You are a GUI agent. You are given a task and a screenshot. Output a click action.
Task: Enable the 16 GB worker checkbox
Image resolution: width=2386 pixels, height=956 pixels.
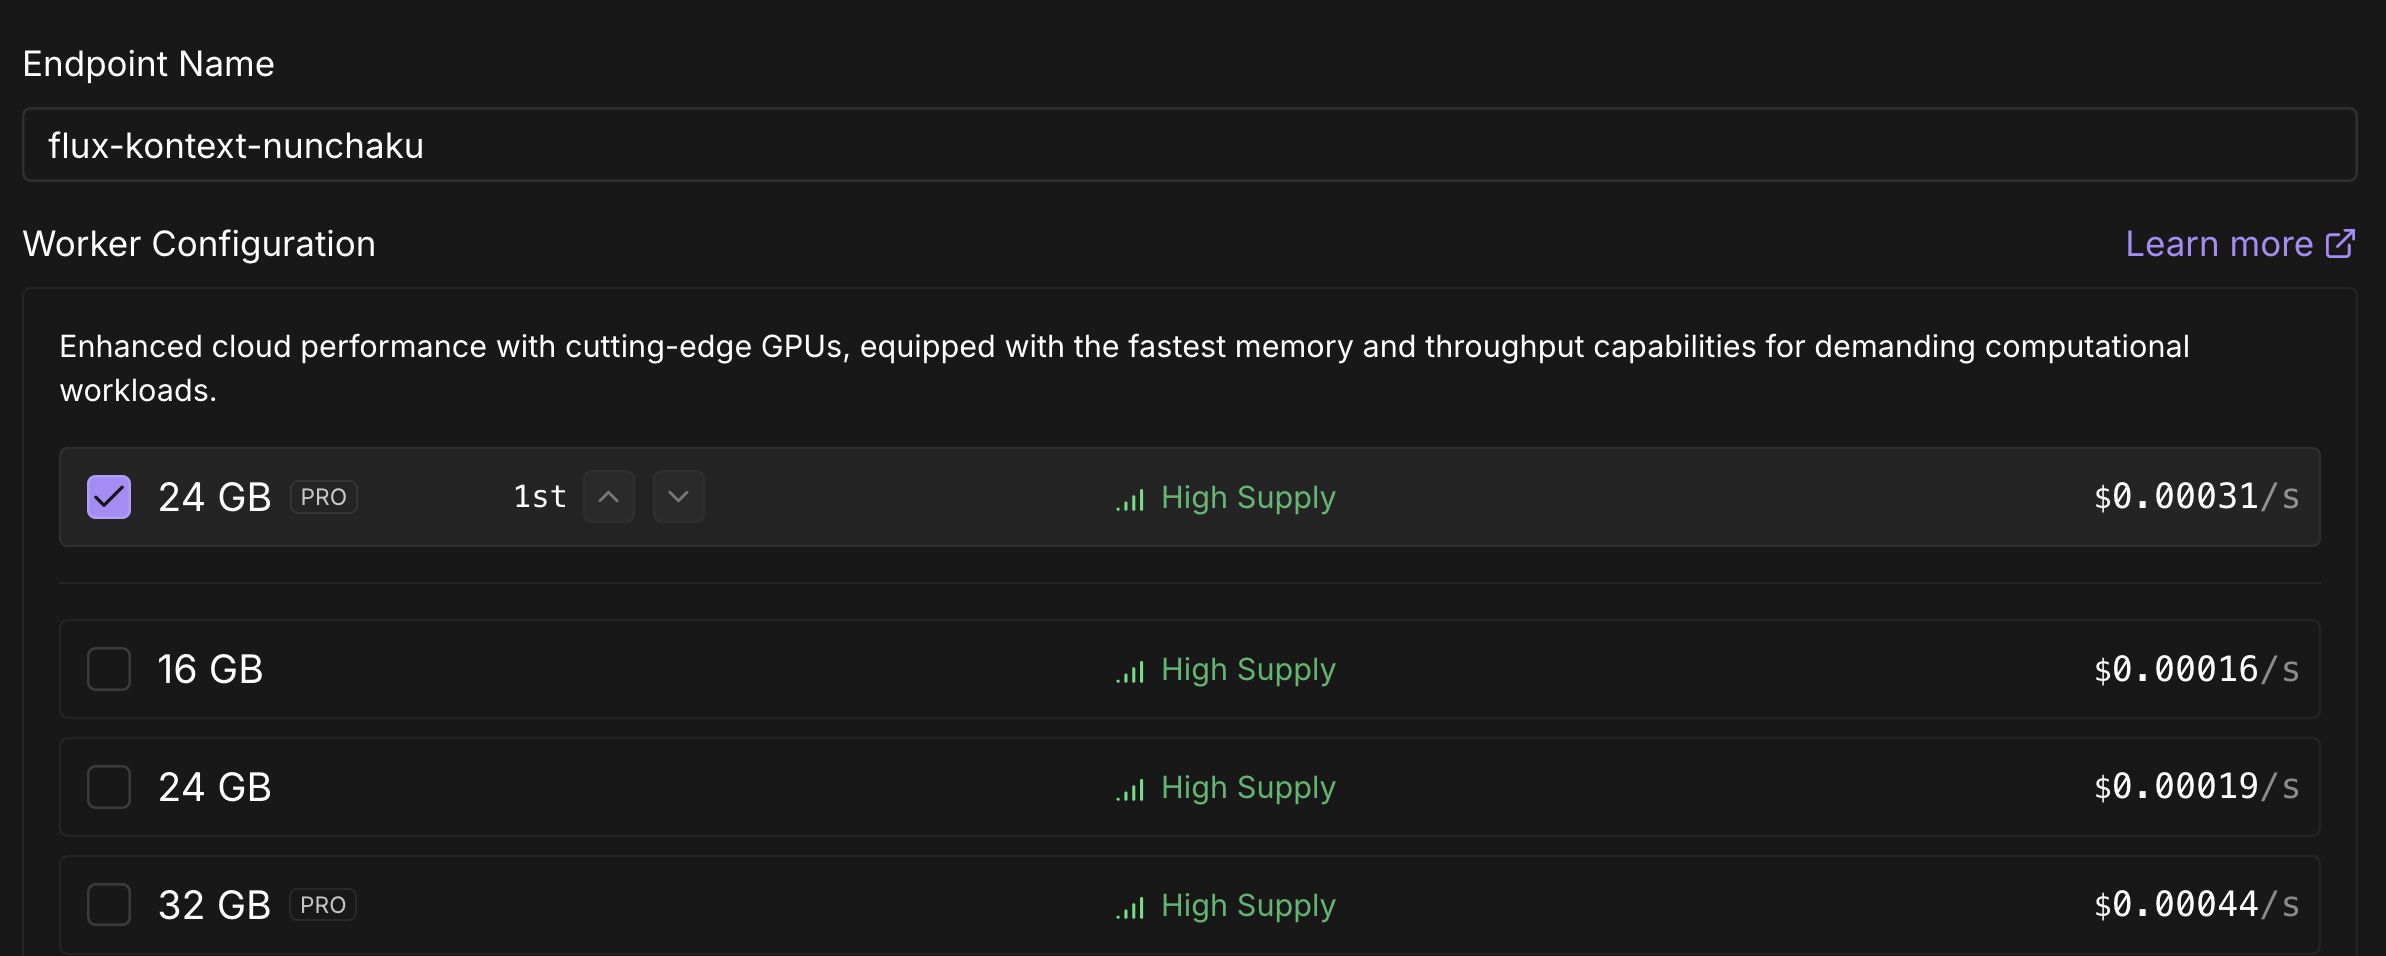109,669
